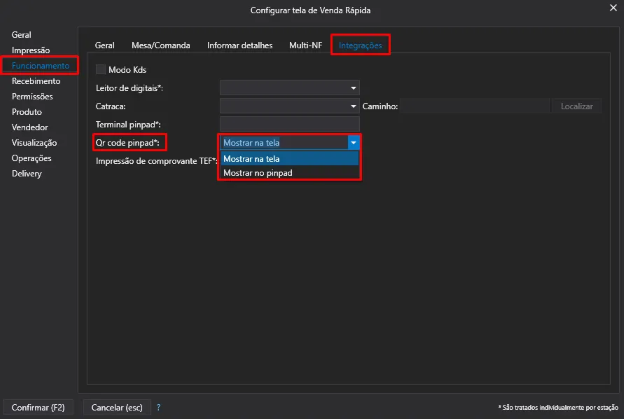
Task: Click the Cancelar (esc) button
Action: (117, 407)
